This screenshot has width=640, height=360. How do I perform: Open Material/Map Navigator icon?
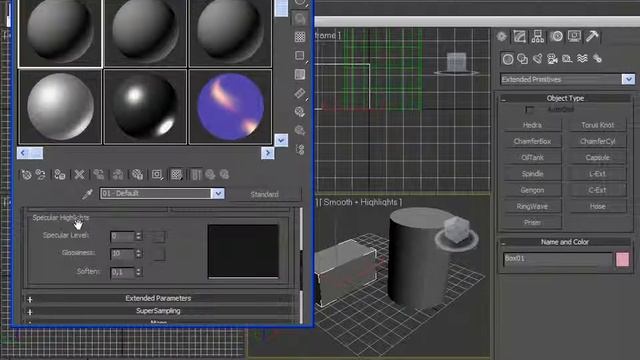tap(300, 149)
